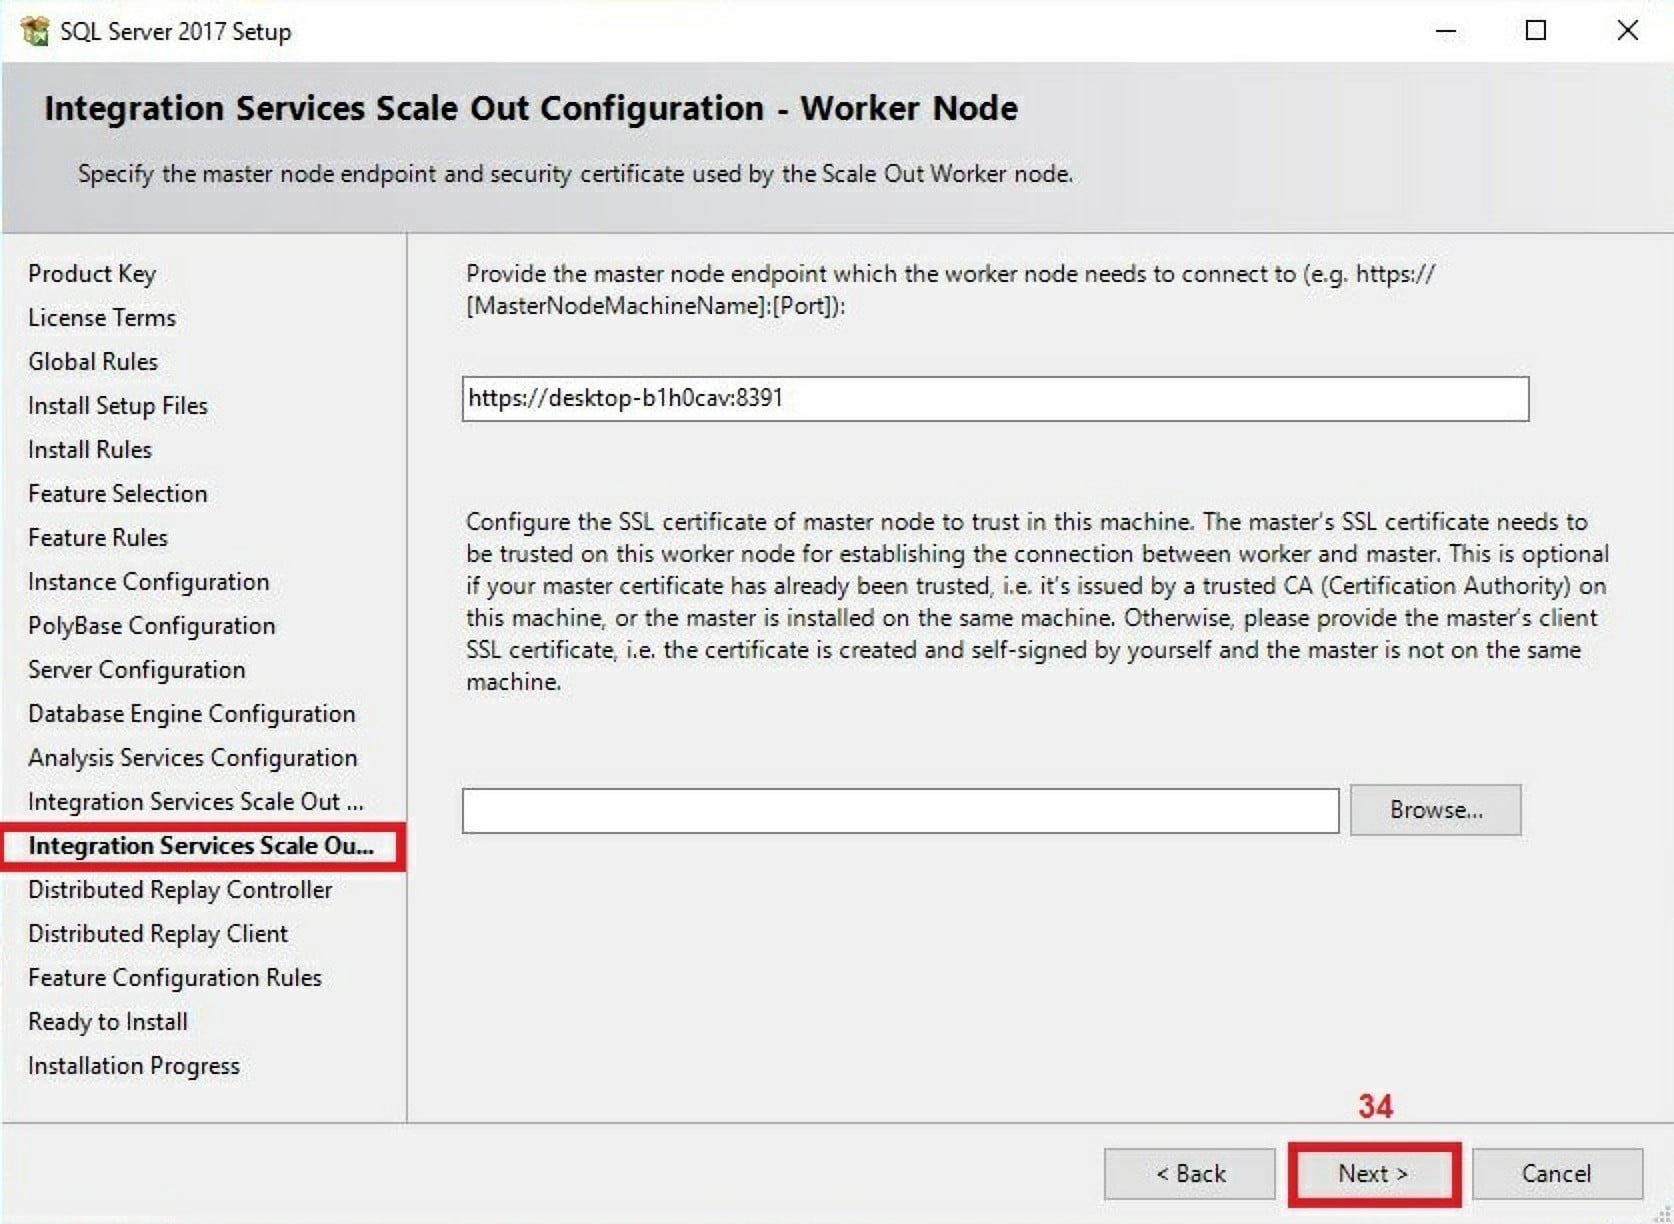
Task: Click the SSL certificate explanation paragraph
Action: [x=1038, y=602]
